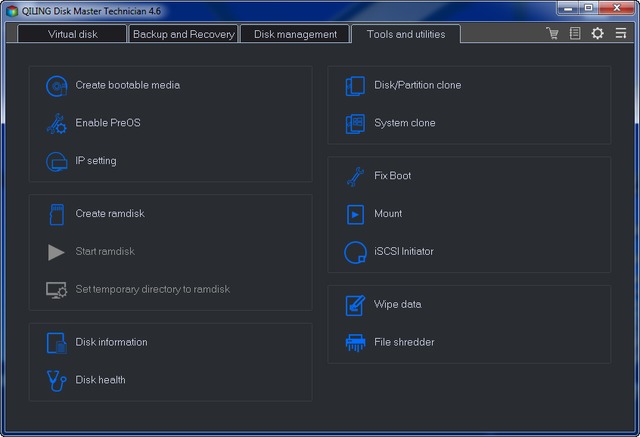Click the iSCSI Initiator icon

[x=355, y=252]
